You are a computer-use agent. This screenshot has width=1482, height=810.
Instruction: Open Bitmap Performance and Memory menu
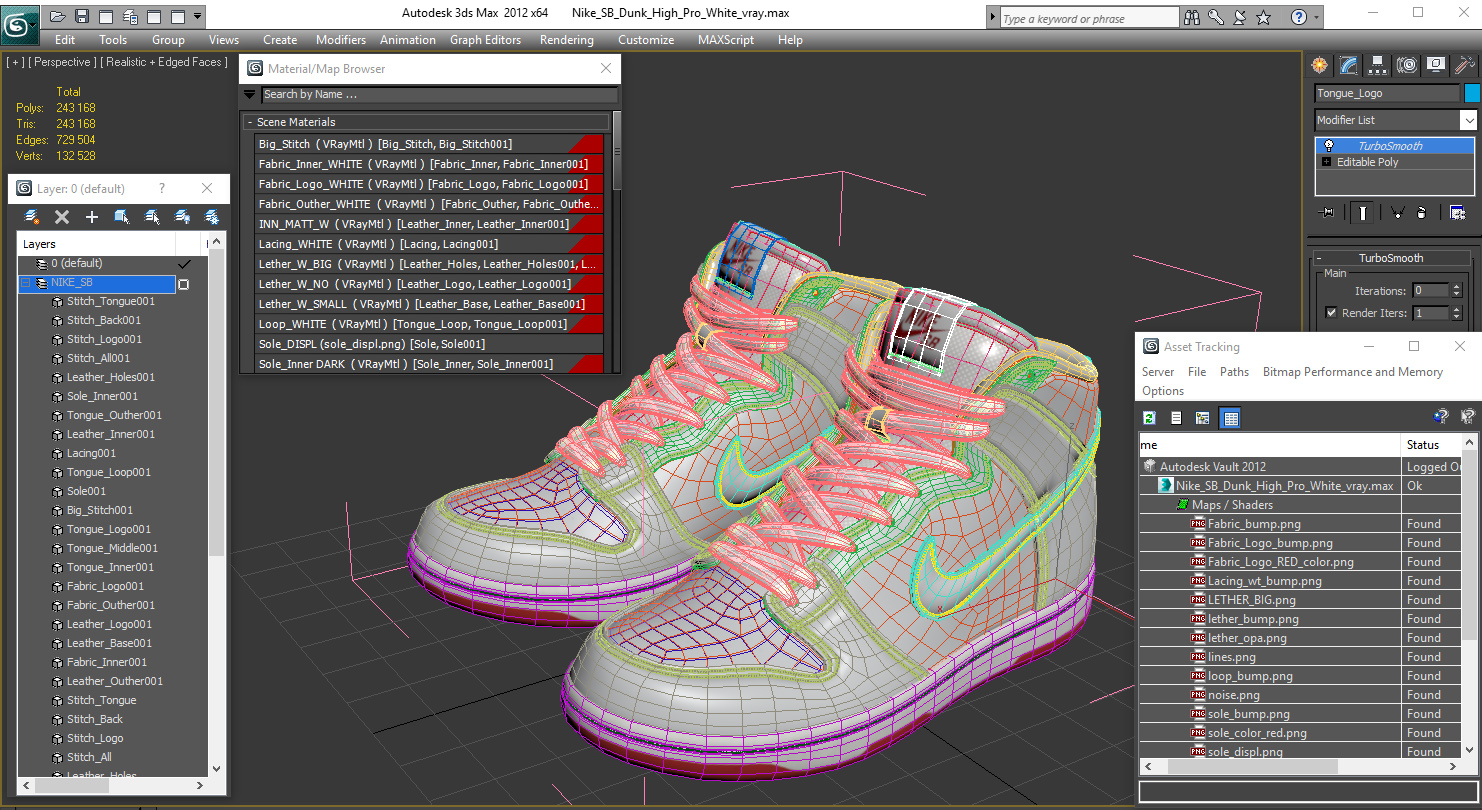pyautogui.click(x=1352, y=372)
